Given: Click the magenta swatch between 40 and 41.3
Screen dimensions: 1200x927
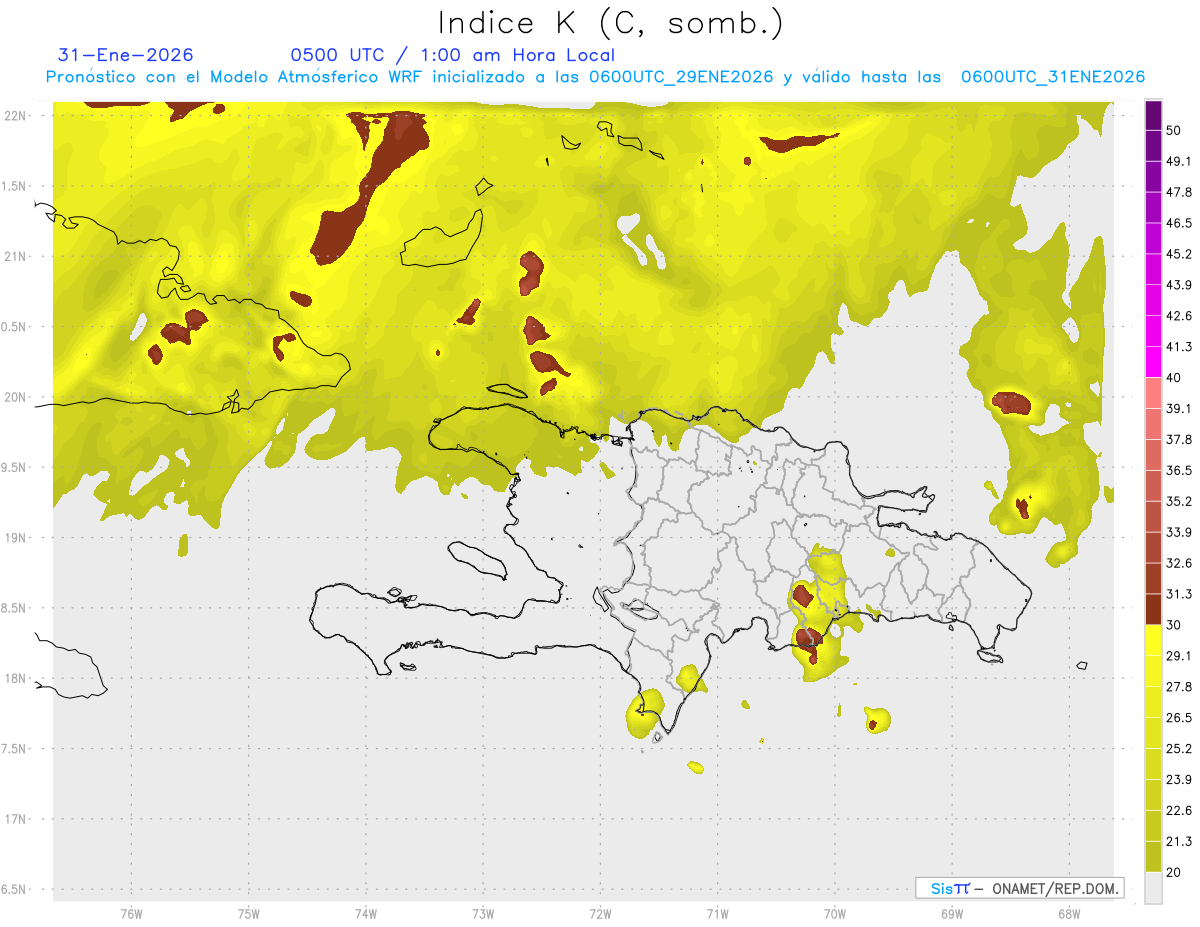Looking at the screenshot, I should point(1153,362).
